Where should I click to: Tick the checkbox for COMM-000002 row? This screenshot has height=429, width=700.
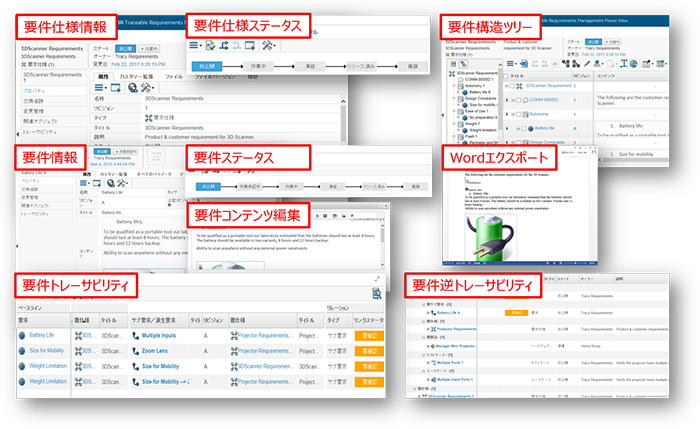pos(518,100)
